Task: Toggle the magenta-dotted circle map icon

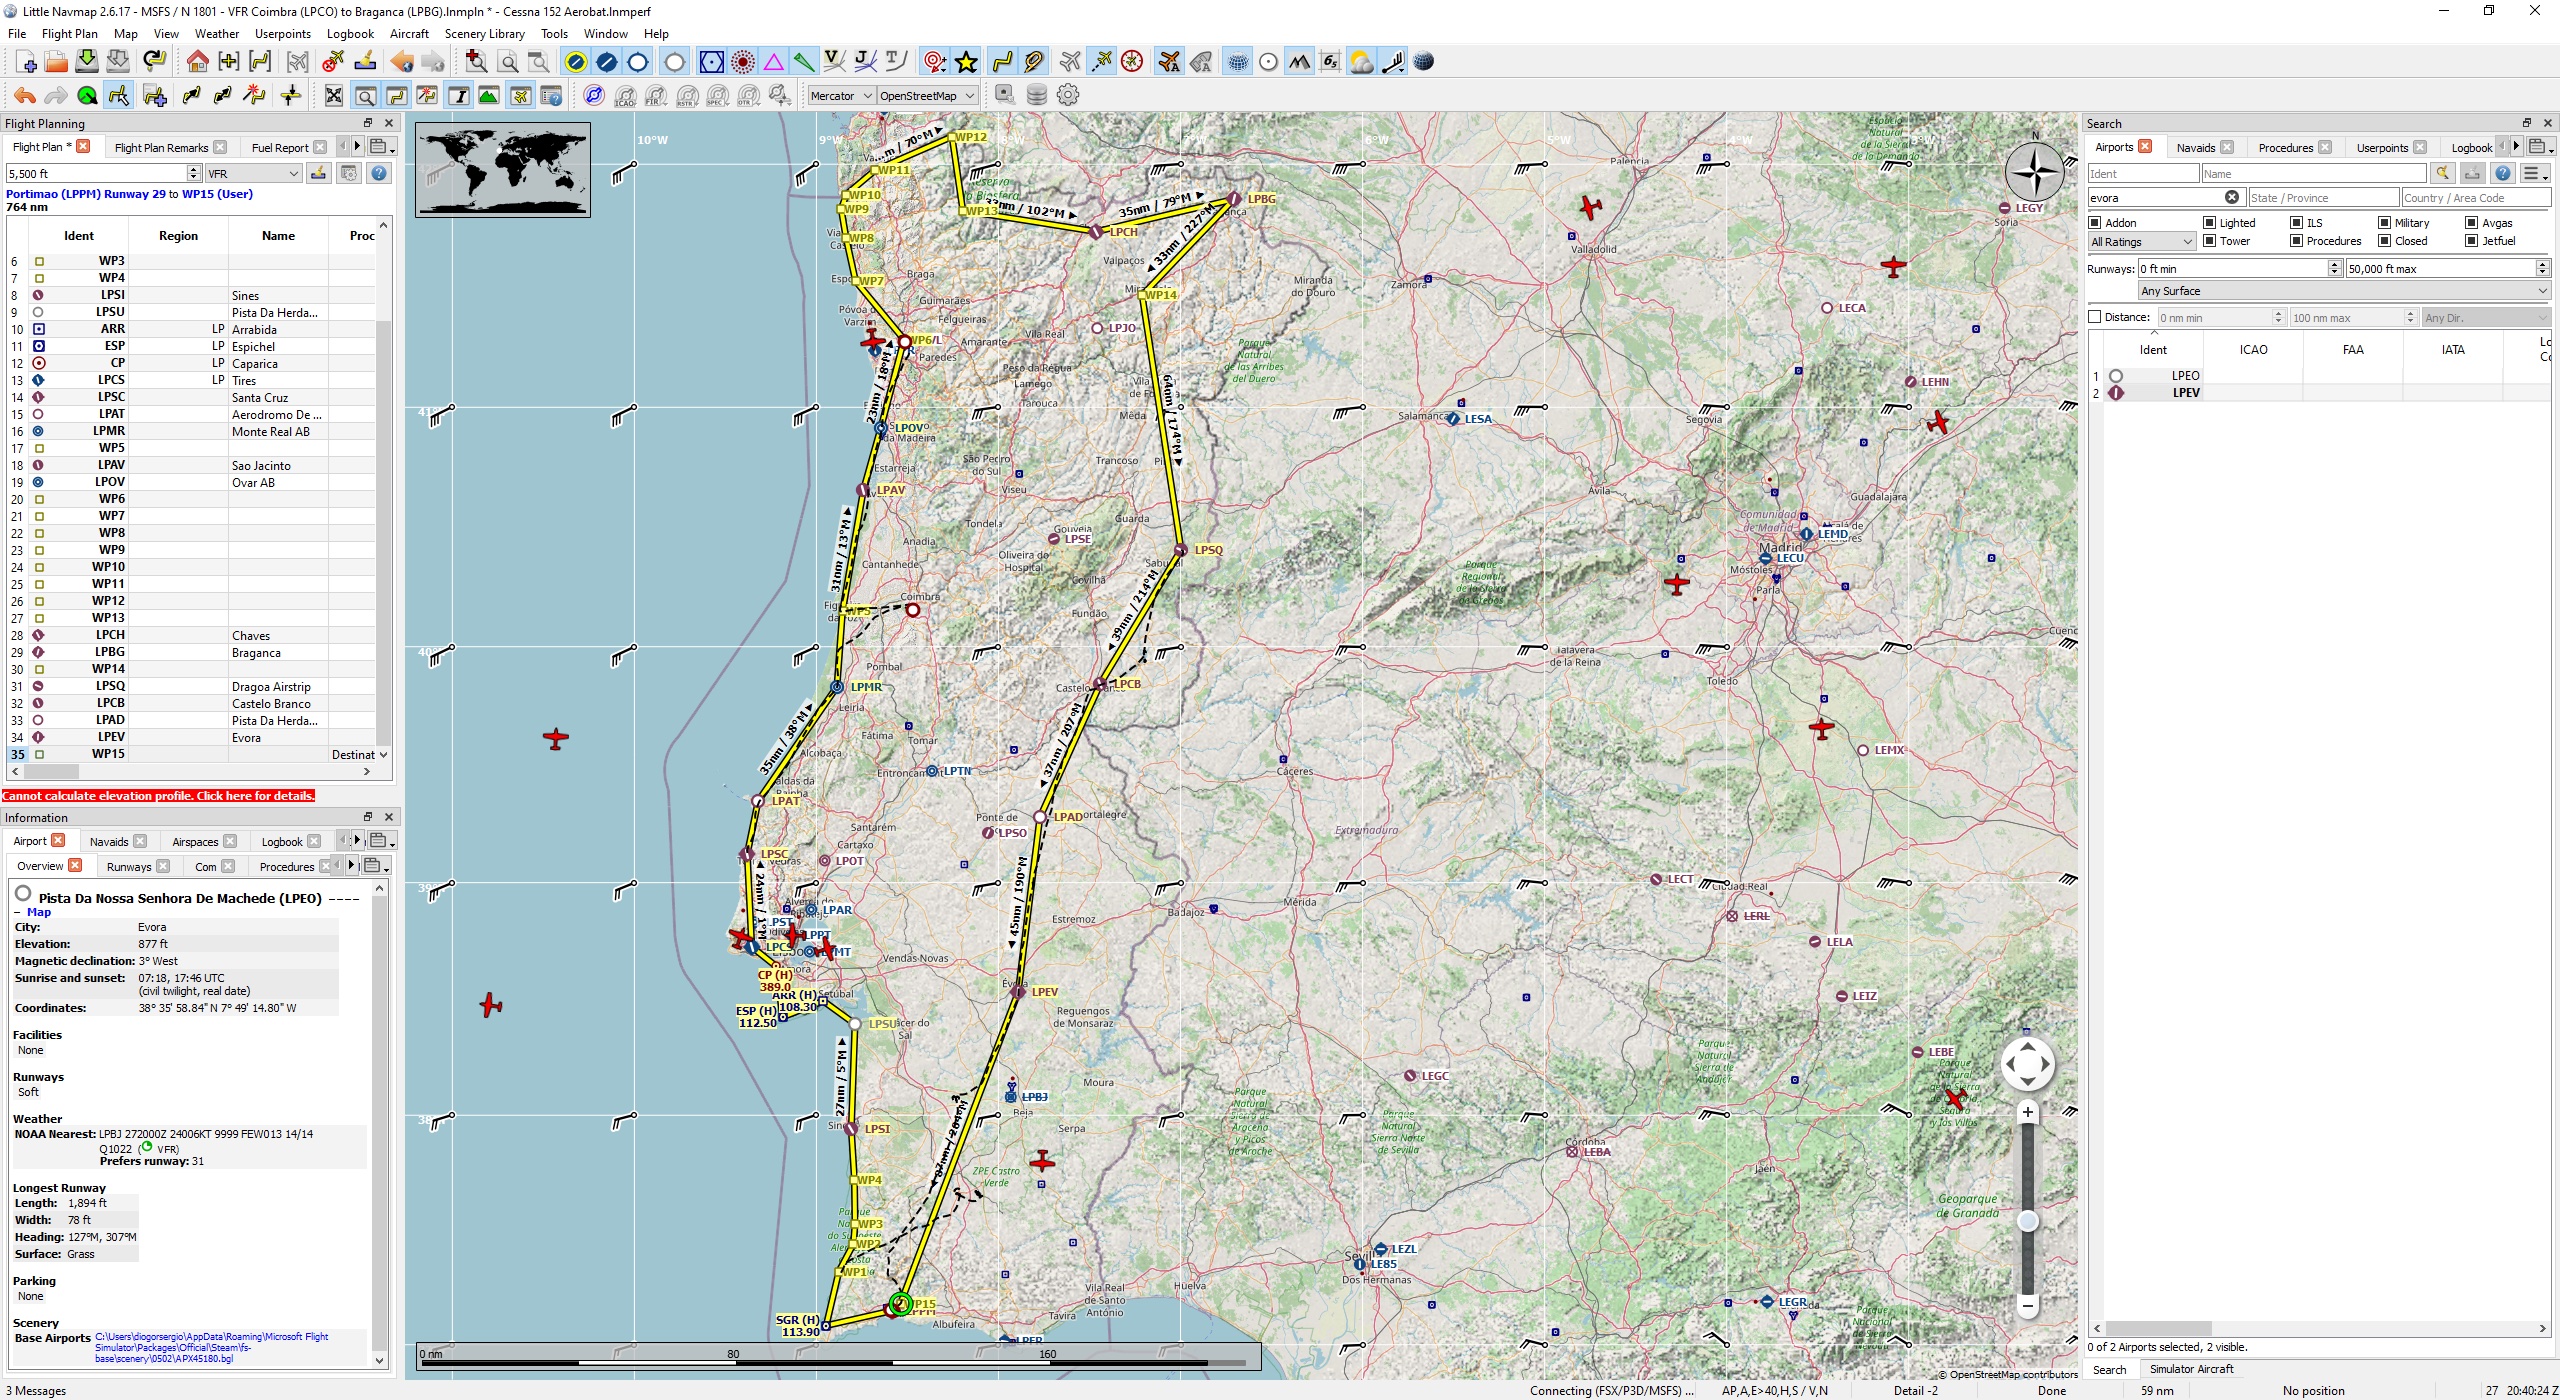Action: pyautogui.click(x=743, y=62)
